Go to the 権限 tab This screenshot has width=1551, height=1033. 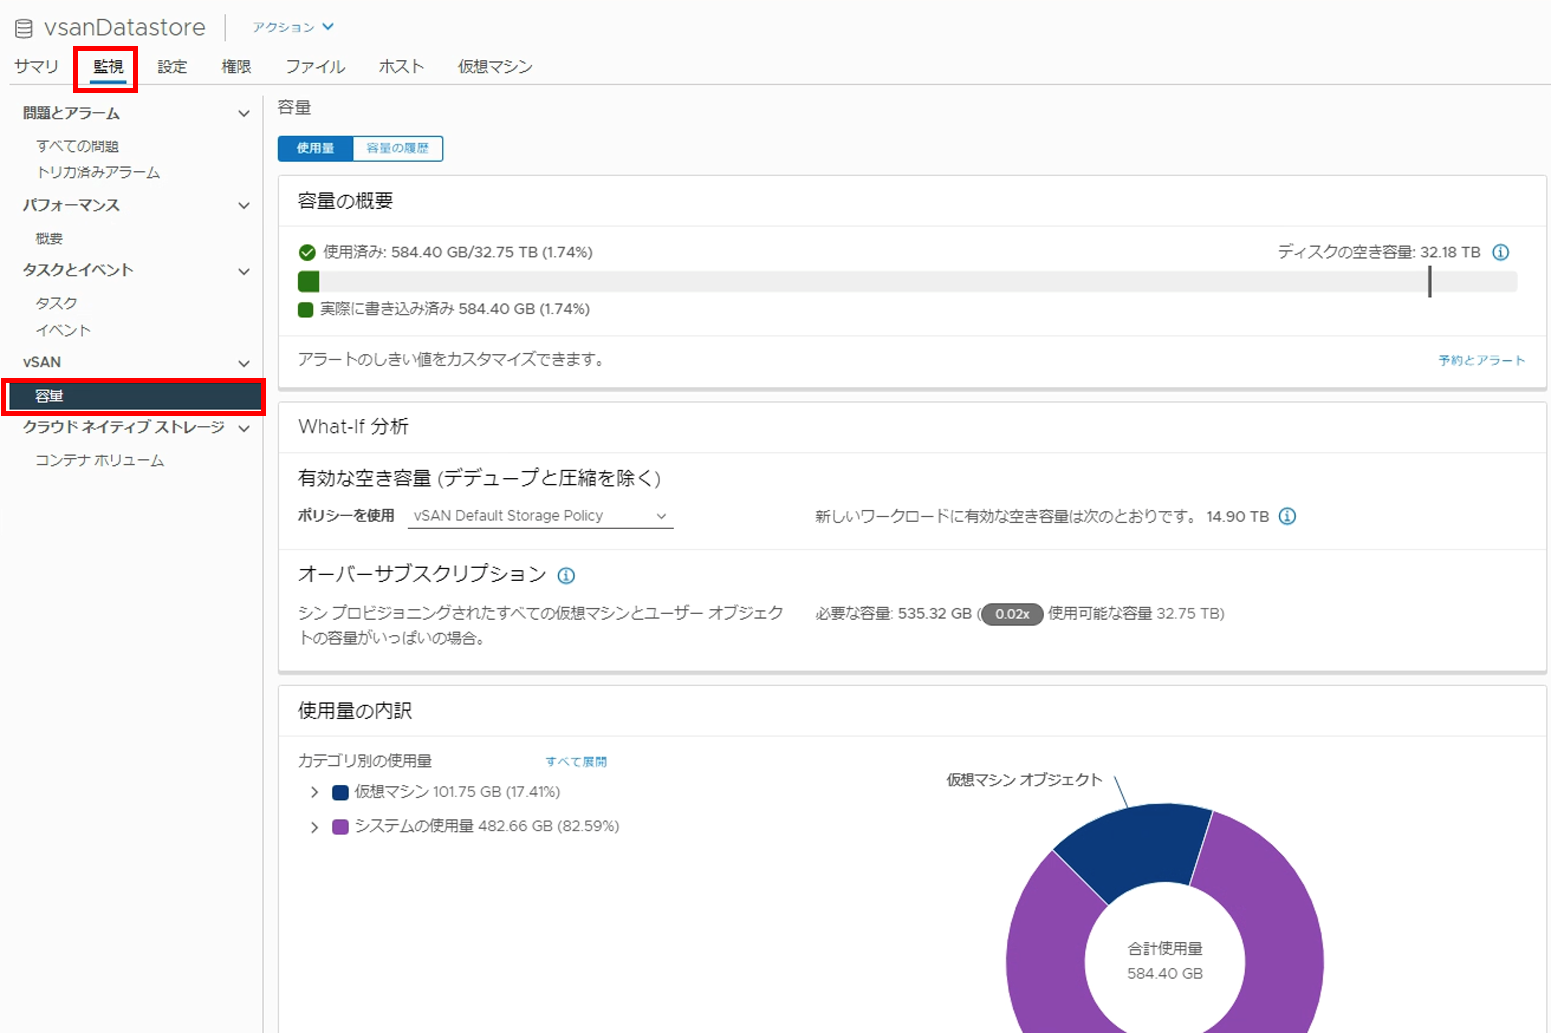pyautogui.click(x=236, y=67)
